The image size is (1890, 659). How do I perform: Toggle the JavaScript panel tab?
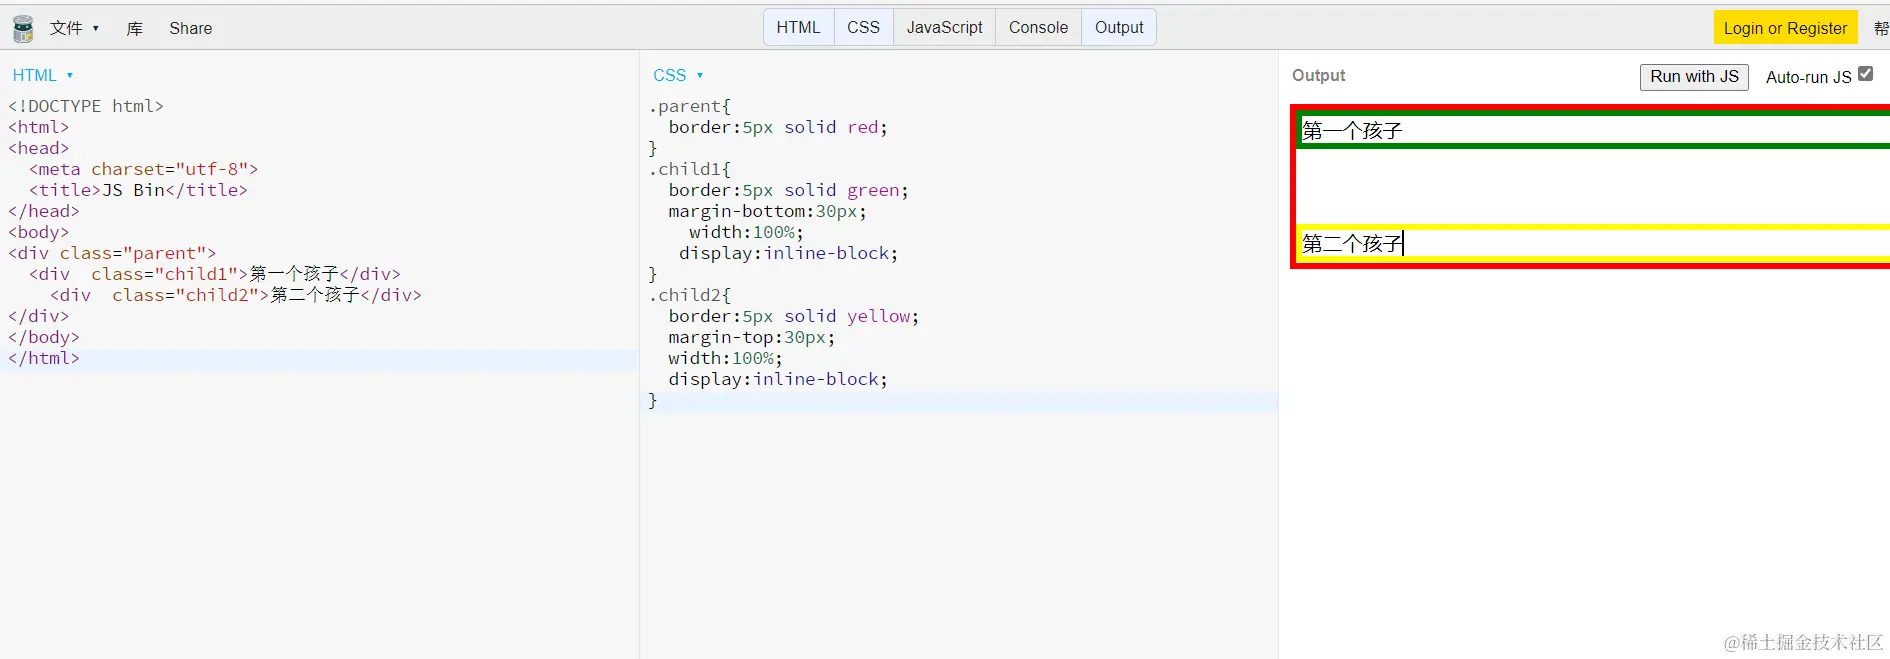[x=944, y=27]
